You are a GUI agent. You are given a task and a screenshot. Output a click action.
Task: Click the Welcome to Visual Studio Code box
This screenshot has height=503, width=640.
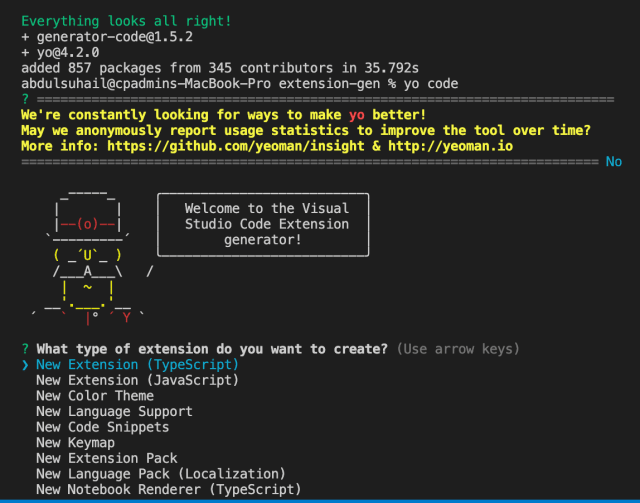pyautogui.click(x=263, y=225)
